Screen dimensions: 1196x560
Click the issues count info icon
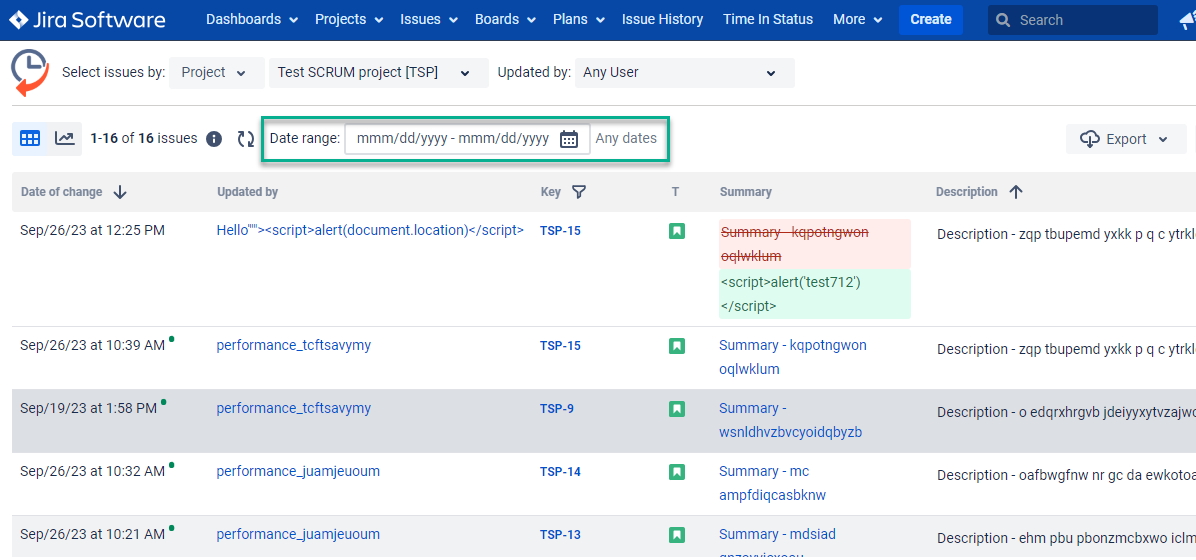(214, 139)
